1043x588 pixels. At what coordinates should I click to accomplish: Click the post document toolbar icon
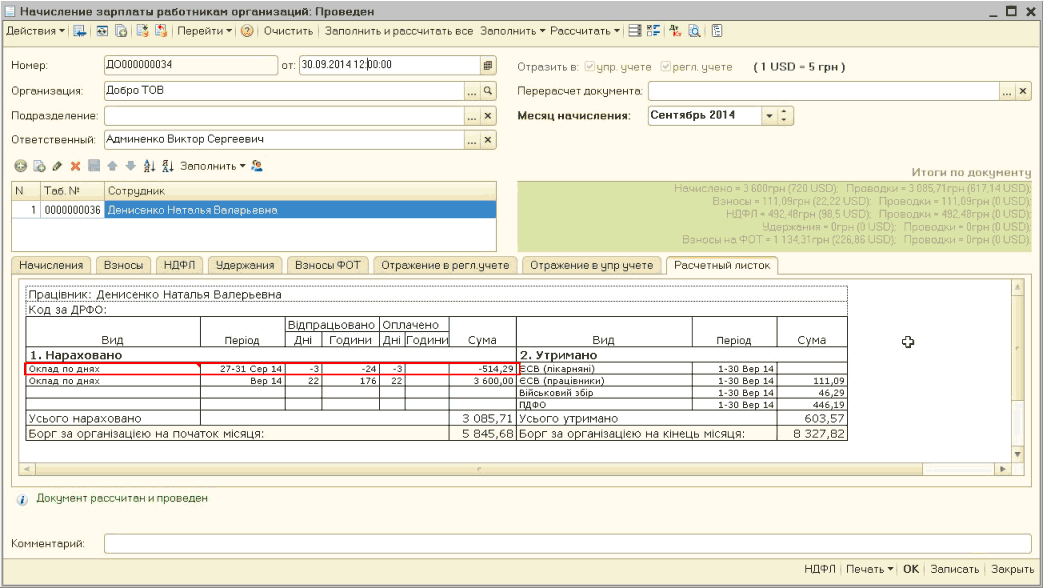coord(142,31)
